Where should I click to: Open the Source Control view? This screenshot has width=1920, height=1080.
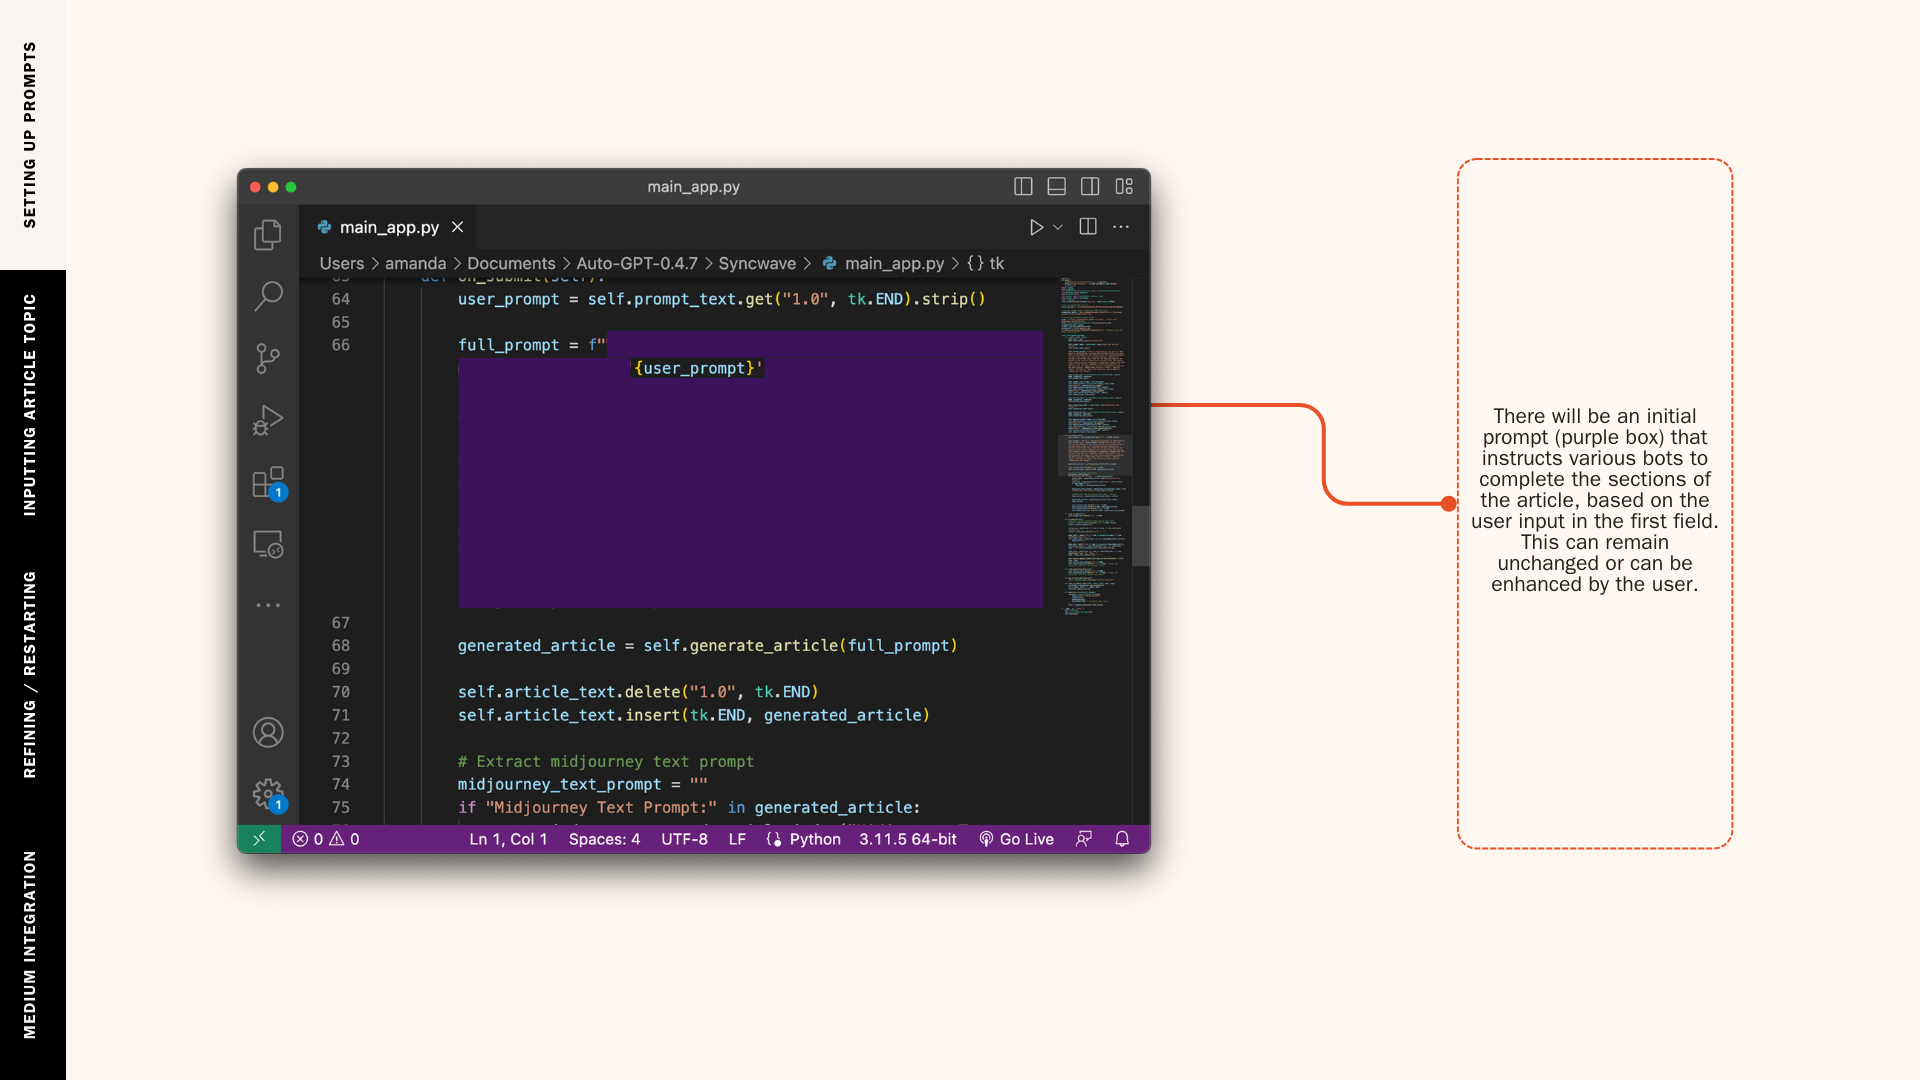click(267, 358)
